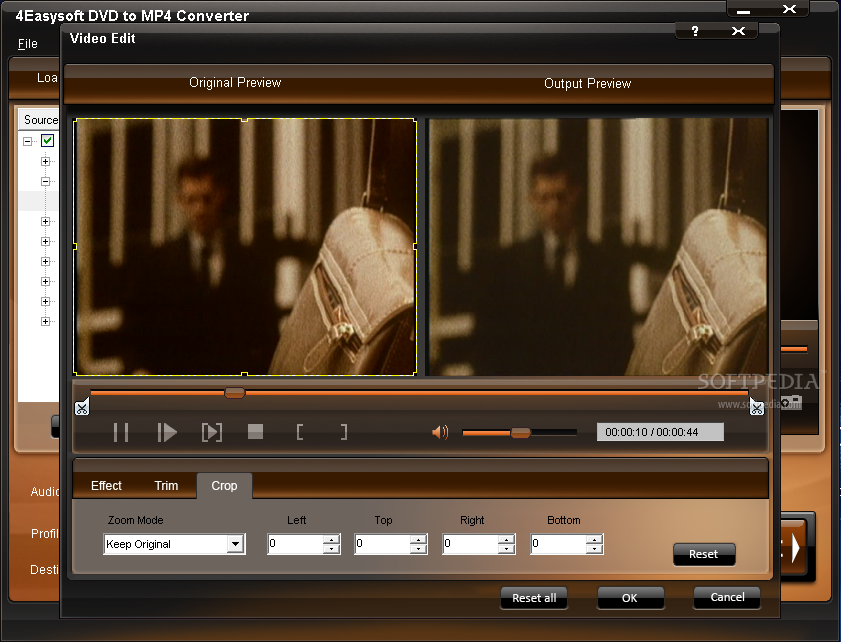
Task: Decrease the Left crop value
Action: coord(331,549)
